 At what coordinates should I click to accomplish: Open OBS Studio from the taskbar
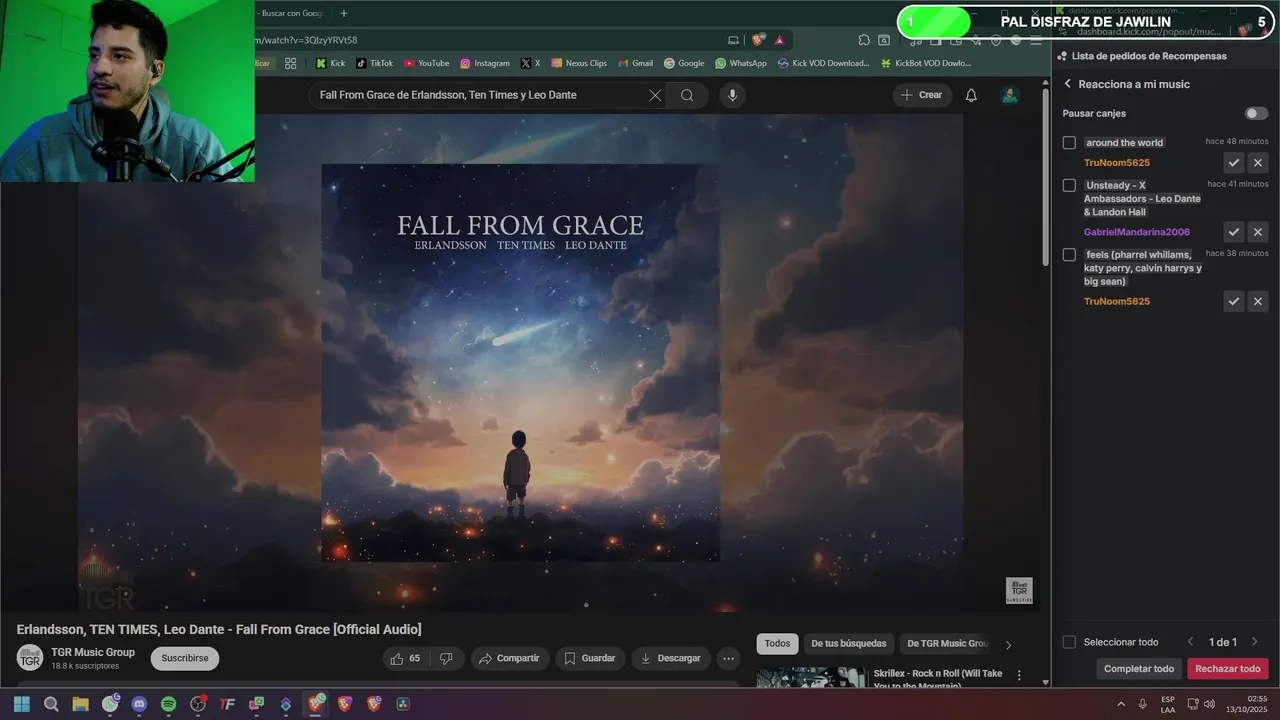[x=198, y=704]
